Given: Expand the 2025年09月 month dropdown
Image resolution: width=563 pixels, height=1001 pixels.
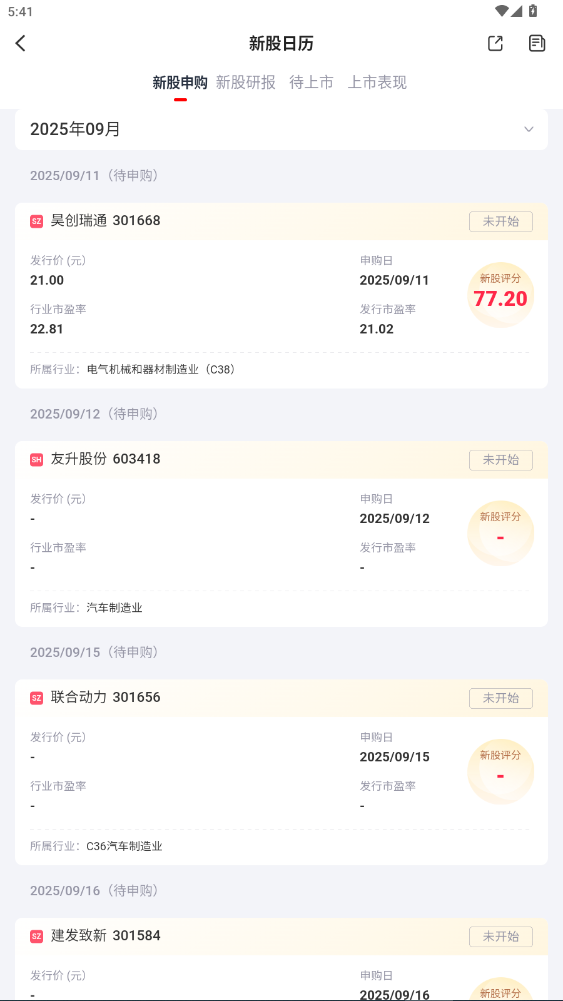Looking at the screenshot, I should 282,130.
